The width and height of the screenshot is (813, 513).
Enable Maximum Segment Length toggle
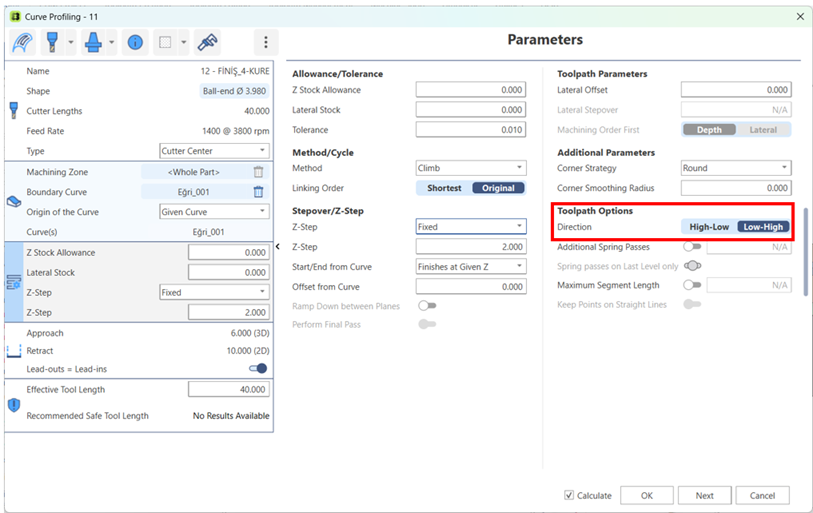692,285
